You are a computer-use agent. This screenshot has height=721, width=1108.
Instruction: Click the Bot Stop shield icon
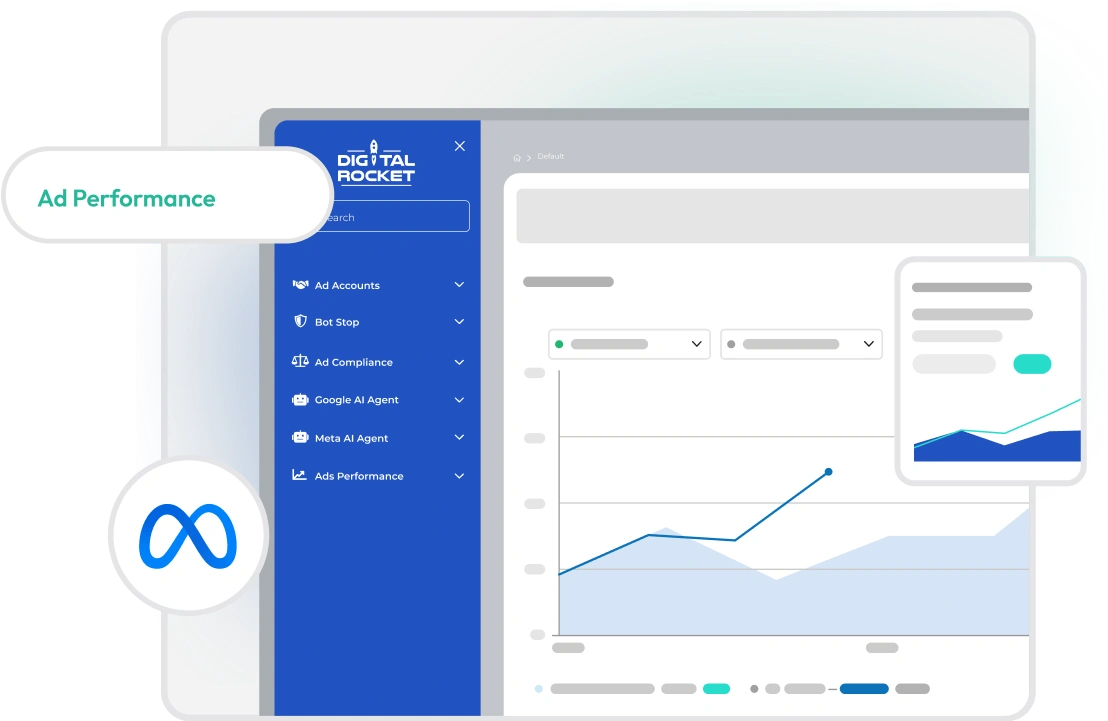pyautogui.click(x=300, y=321)
